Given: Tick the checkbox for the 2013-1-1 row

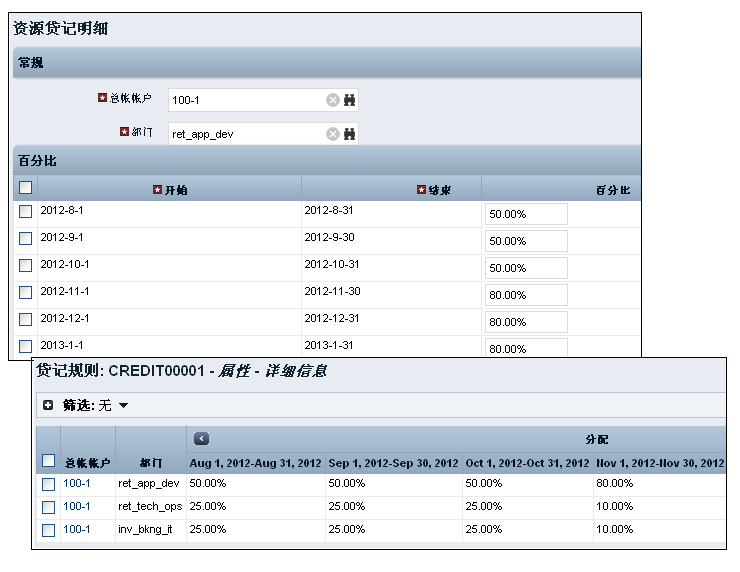Looking at the screenshot, I should (x=25, y=346).
